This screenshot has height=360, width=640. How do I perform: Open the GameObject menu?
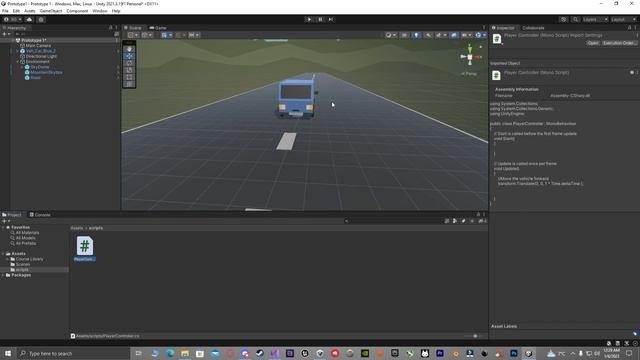51,11
